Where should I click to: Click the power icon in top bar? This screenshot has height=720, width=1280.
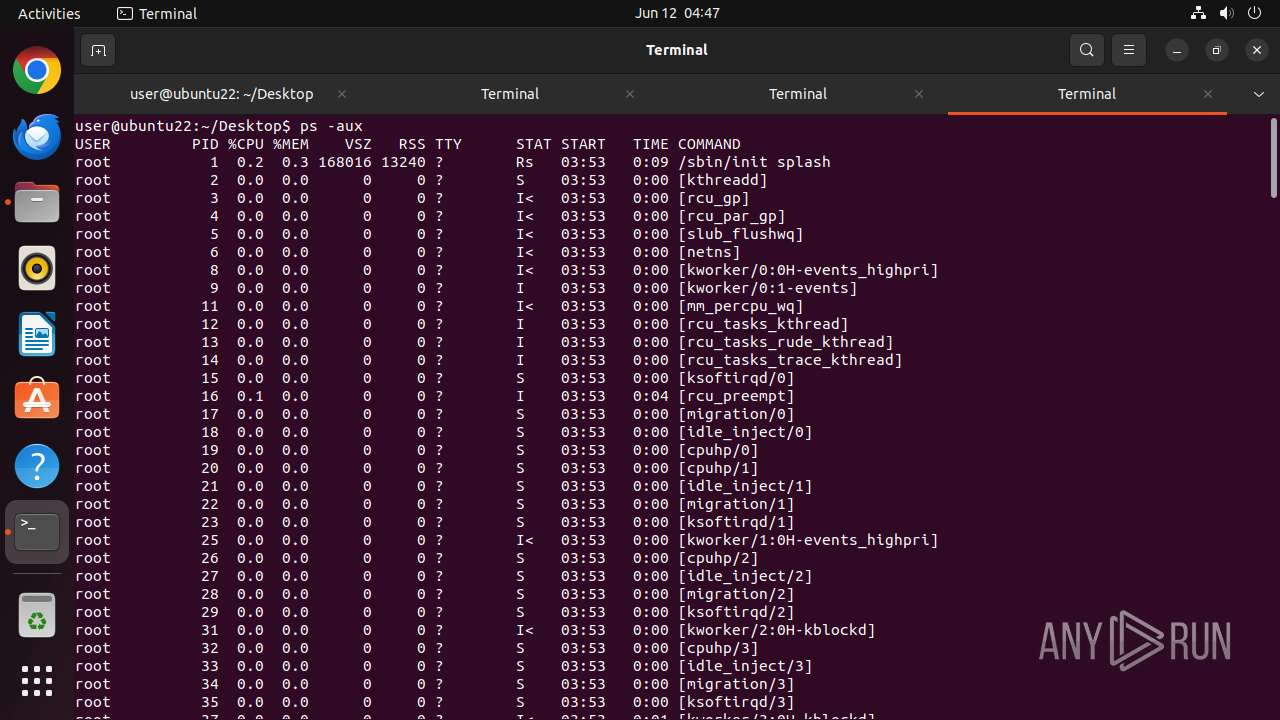tap(1254, 13)
